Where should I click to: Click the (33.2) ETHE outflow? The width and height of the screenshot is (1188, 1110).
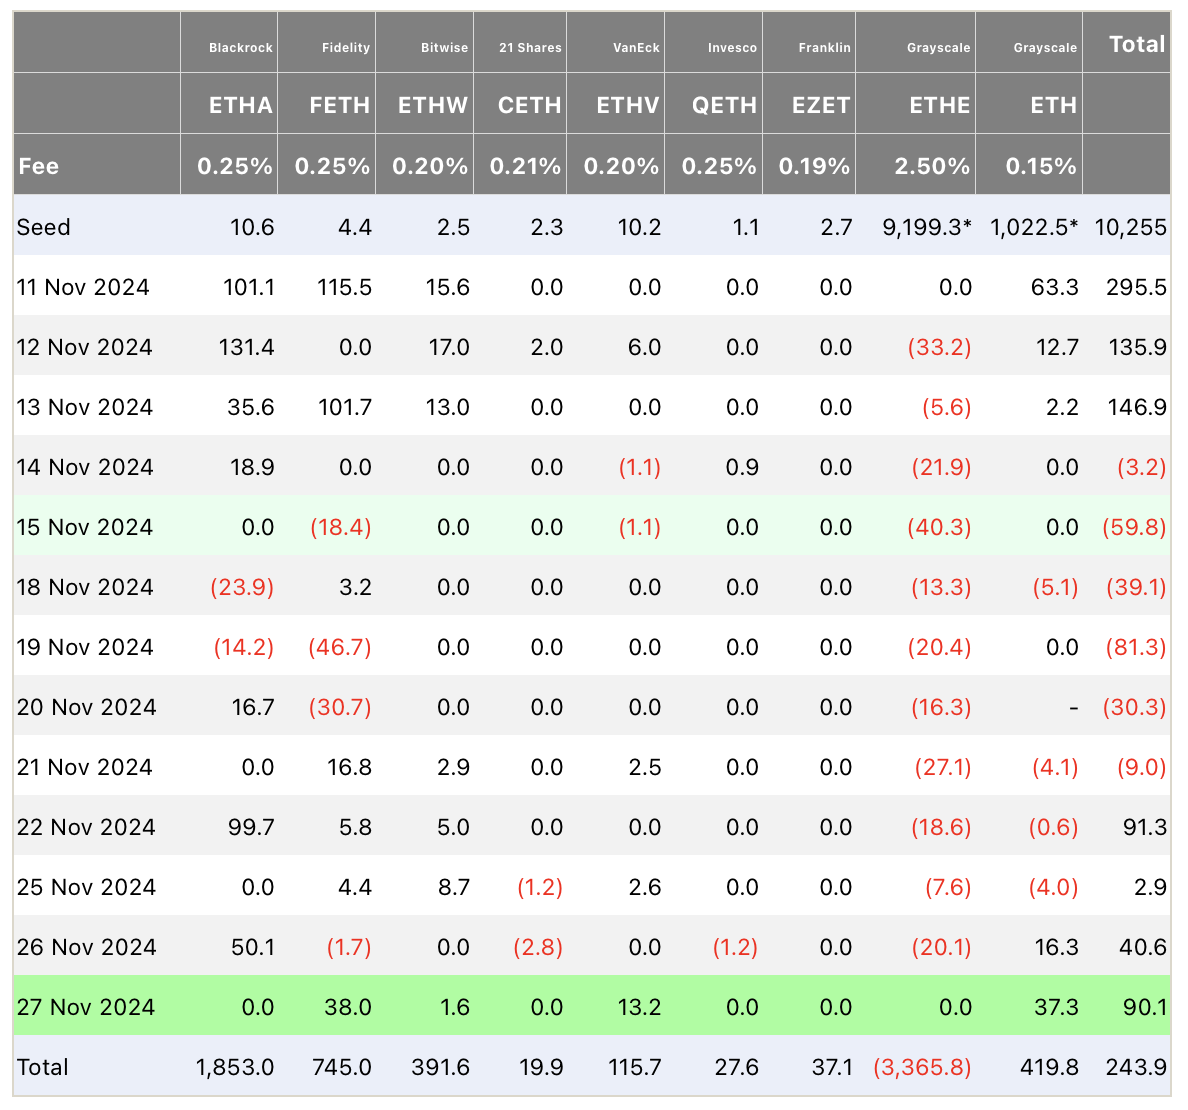939,347
